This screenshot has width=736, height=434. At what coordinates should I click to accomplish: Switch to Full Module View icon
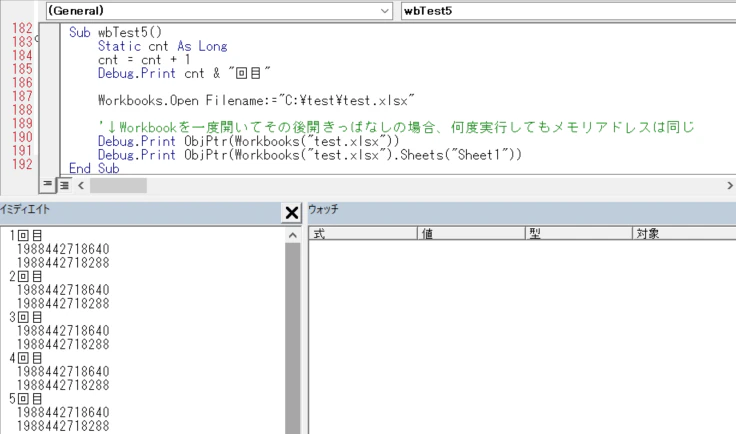(x=64, y=185)
